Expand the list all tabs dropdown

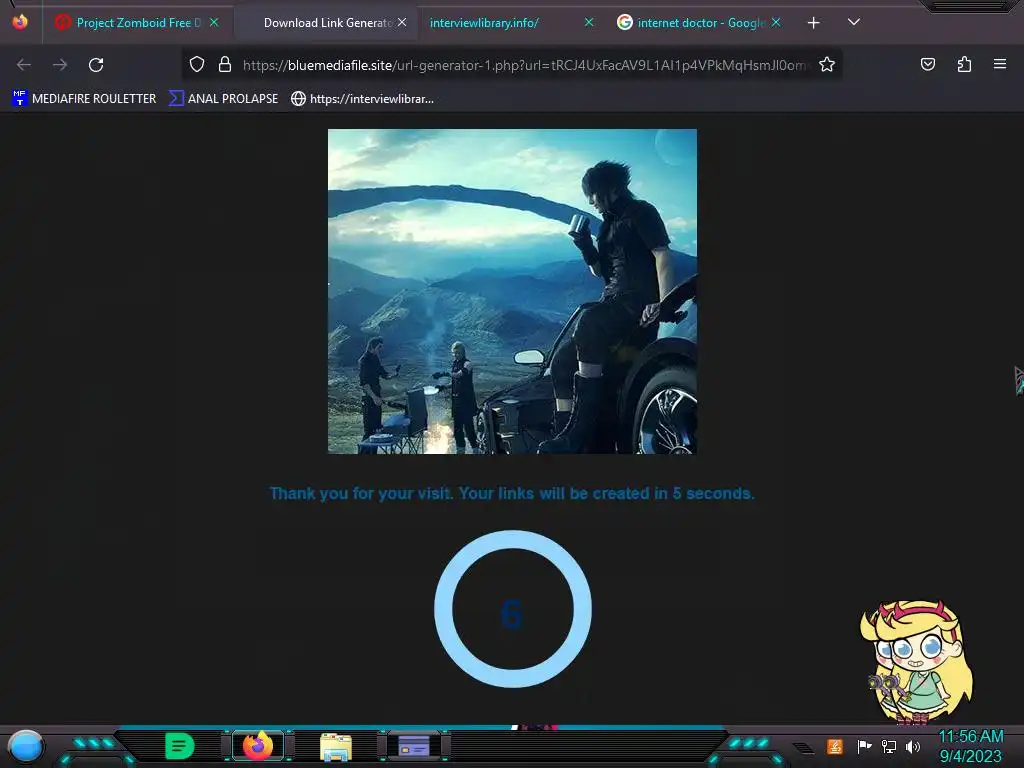coord(854,22)
